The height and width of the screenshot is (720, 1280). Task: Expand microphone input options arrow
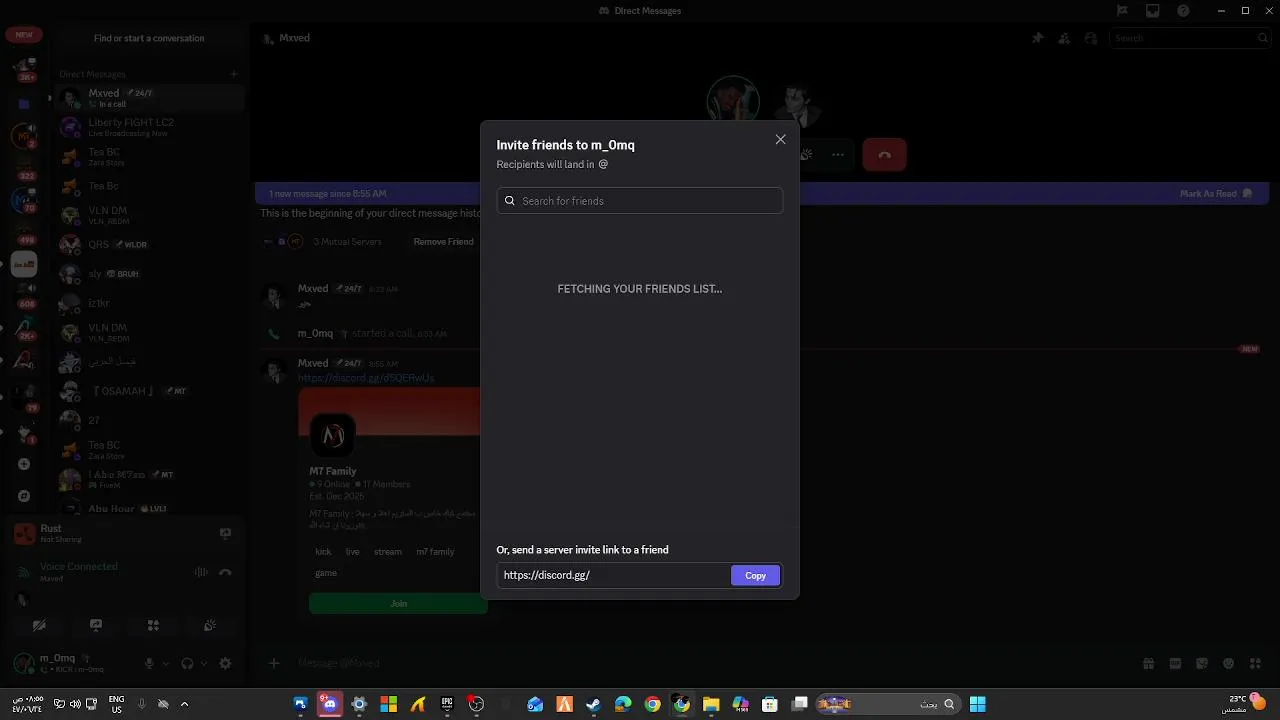click(x=166, y=663)
